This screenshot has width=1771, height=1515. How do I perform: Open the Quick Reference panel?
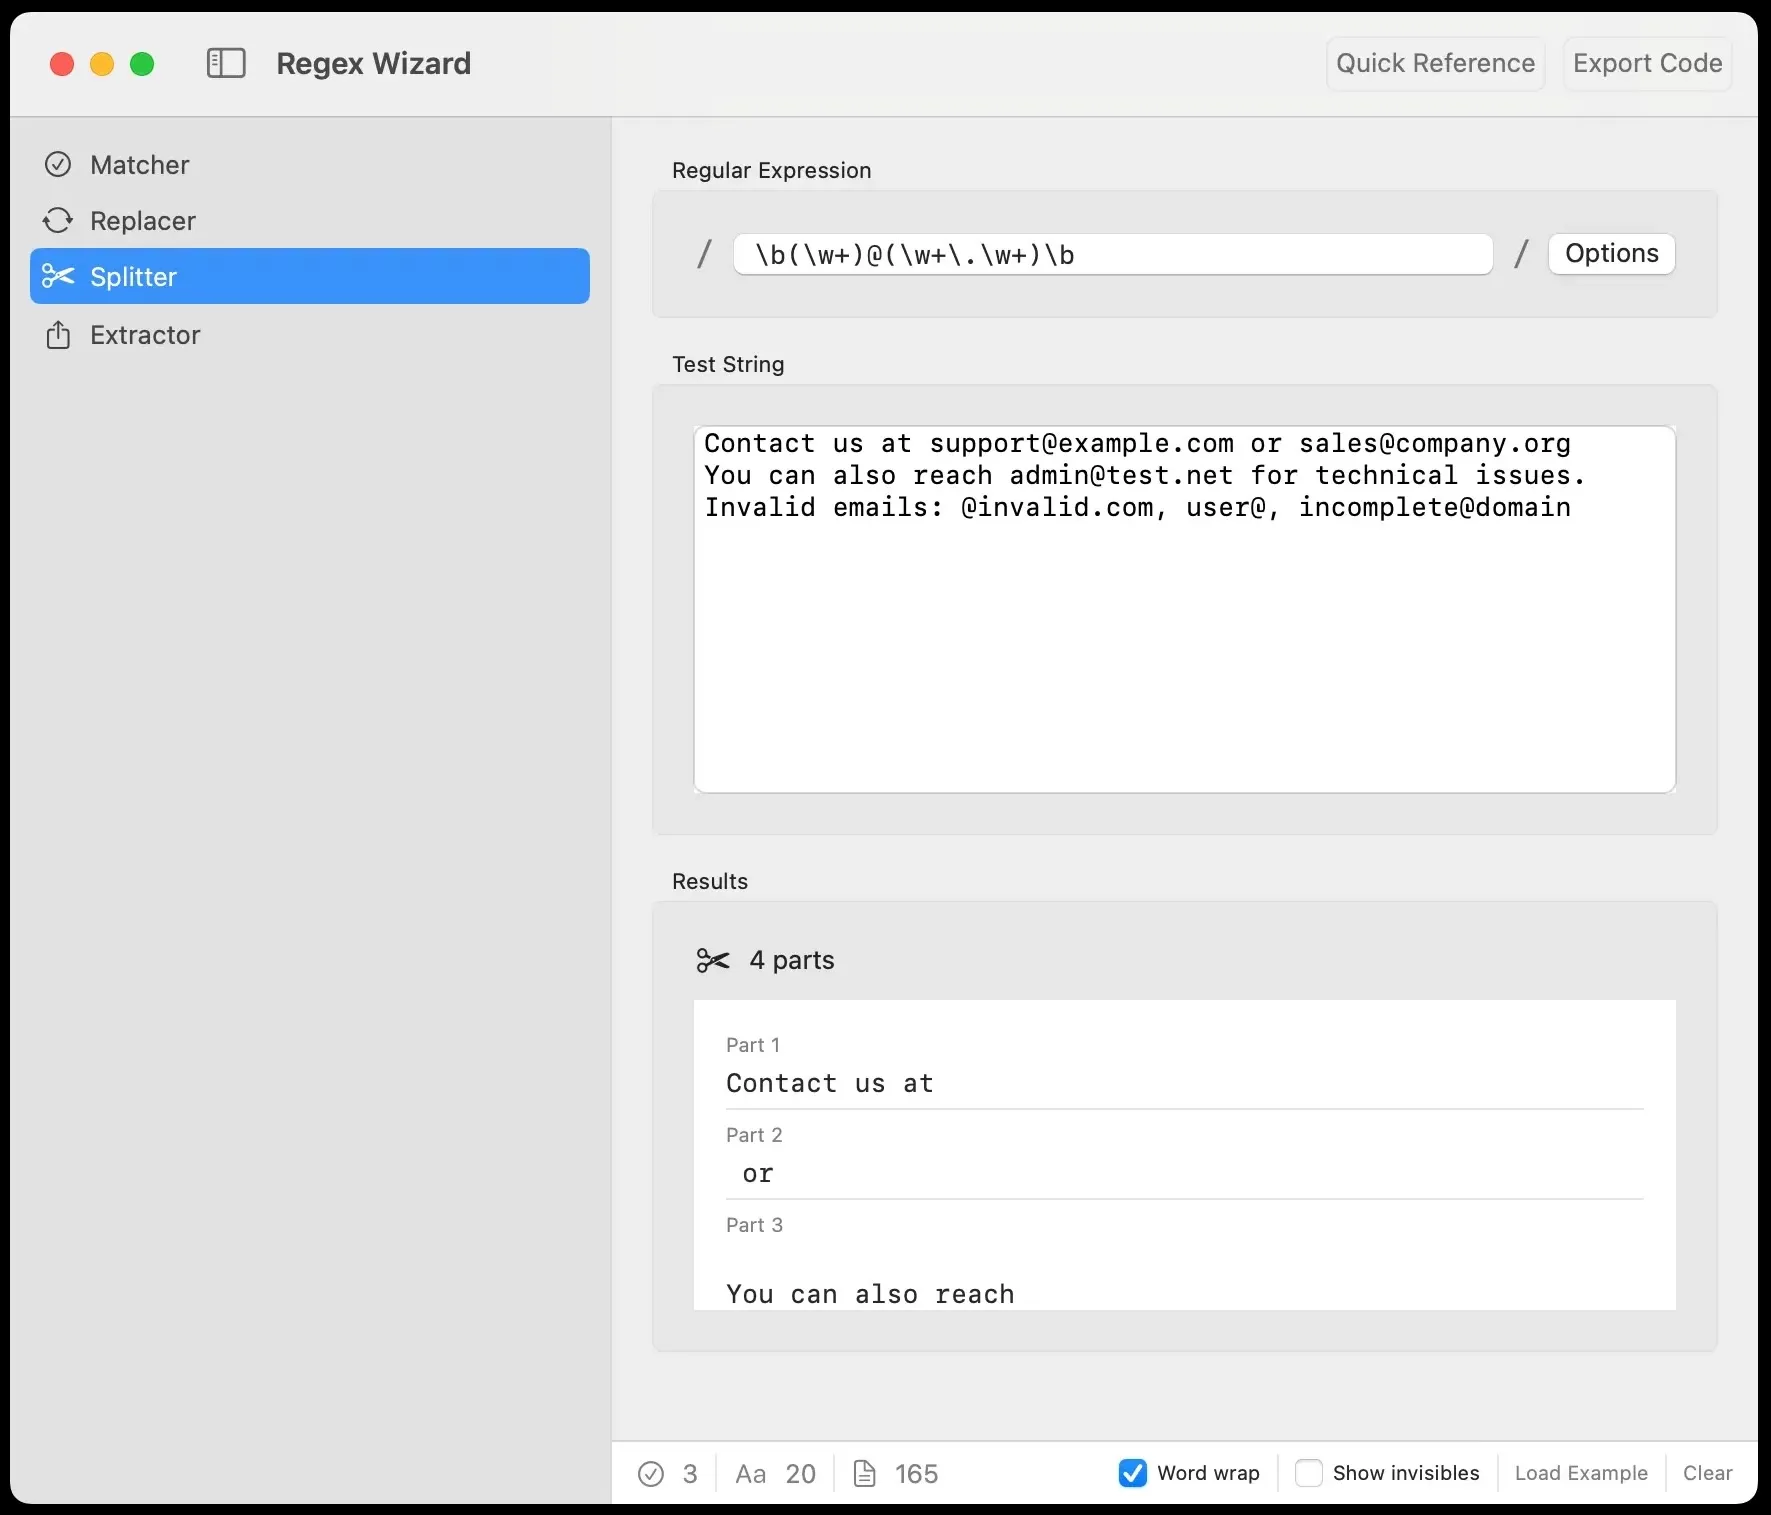1435,64
